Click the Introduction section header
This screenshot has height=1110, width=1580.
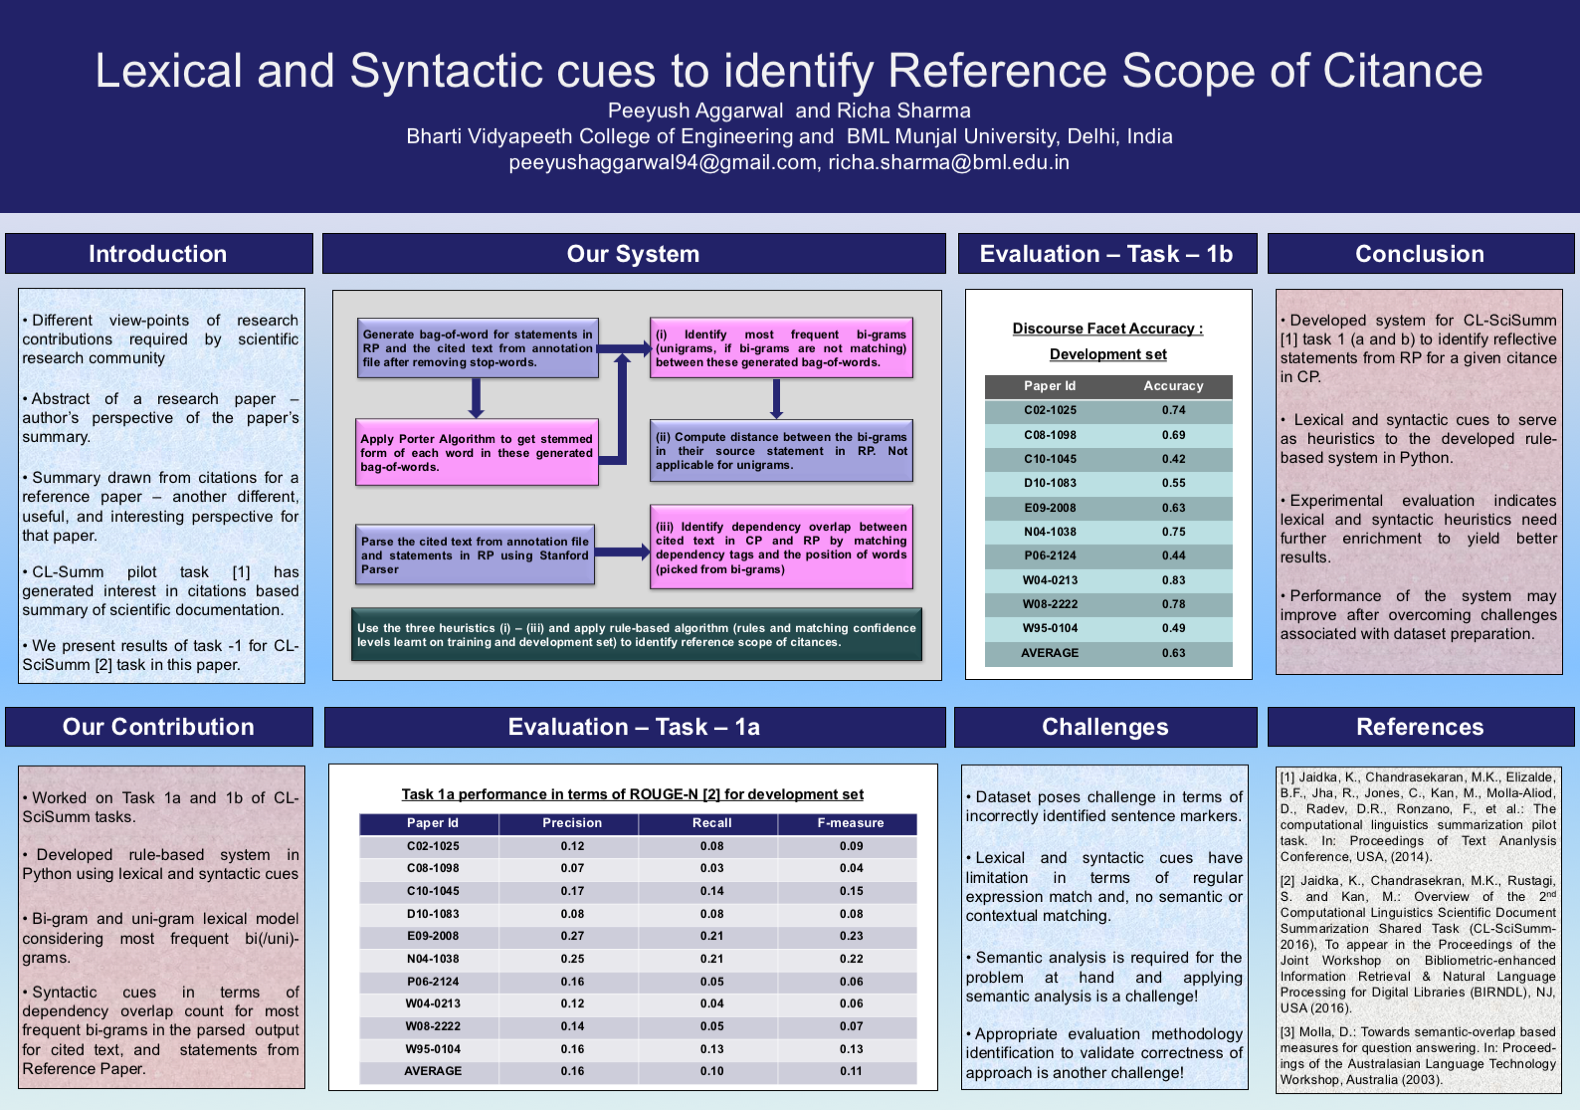pyautogui.click(x=158, y=254)
